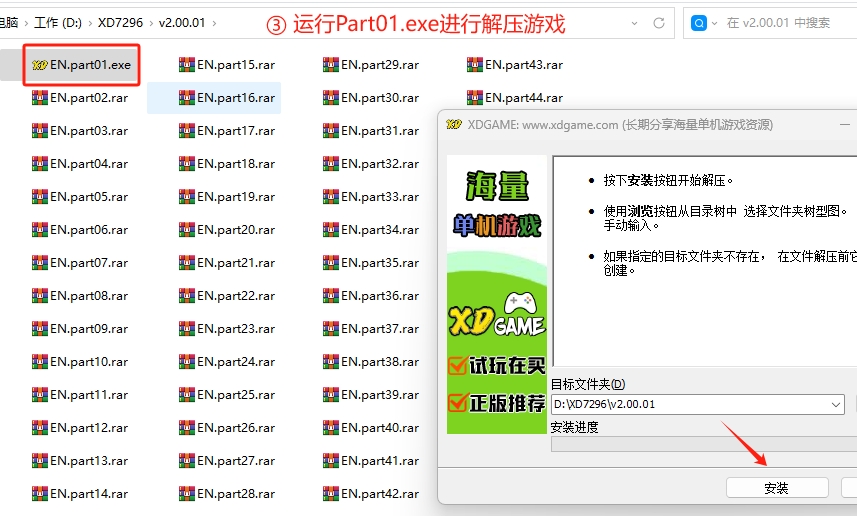Expand the chevron after v2.00.01 breadcrumb

tap(216, 22)
